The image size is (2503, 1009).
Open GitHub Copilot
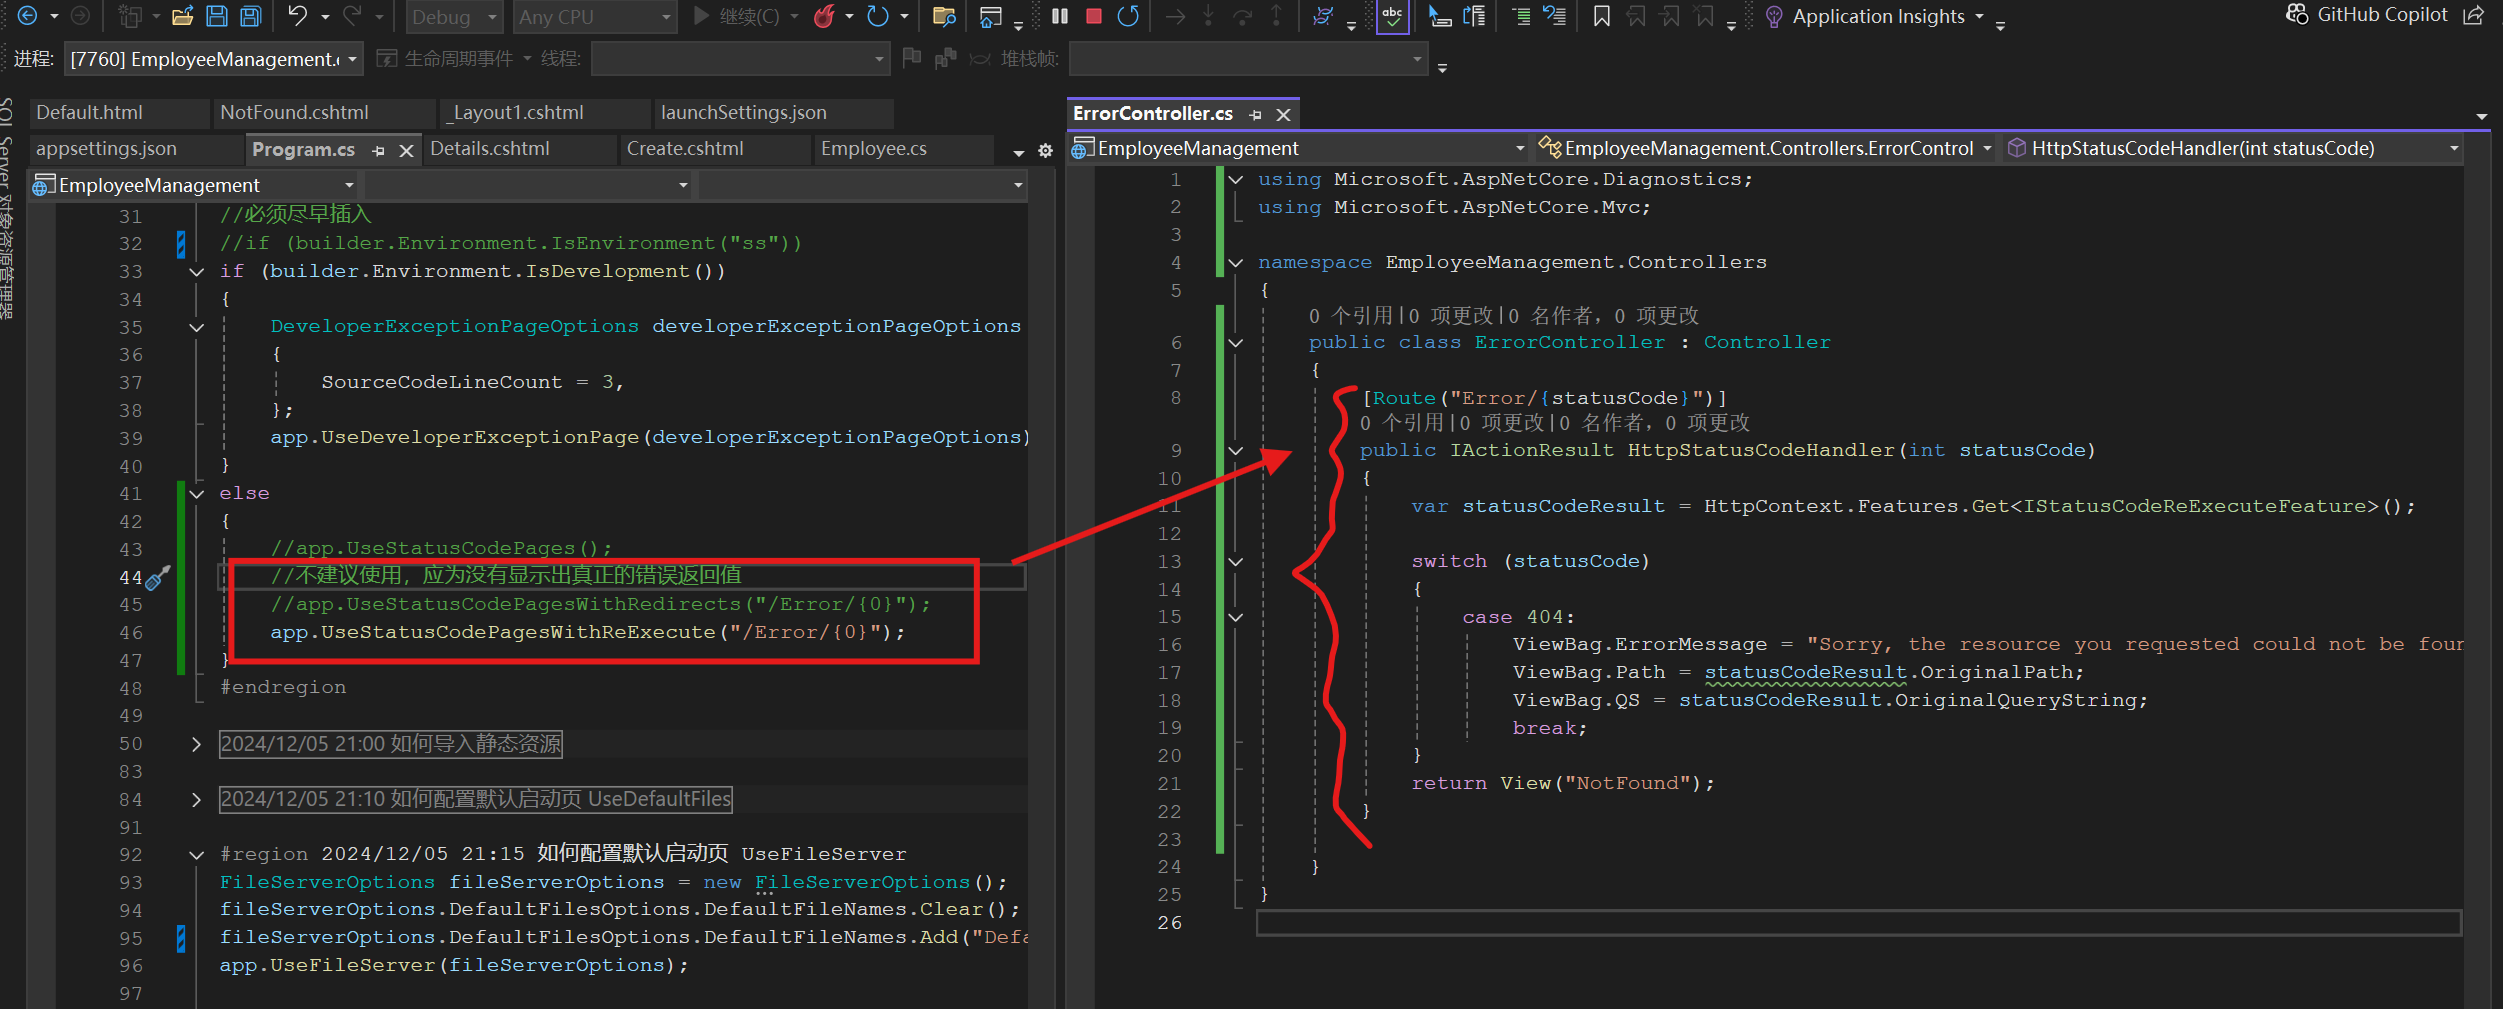2367,15
